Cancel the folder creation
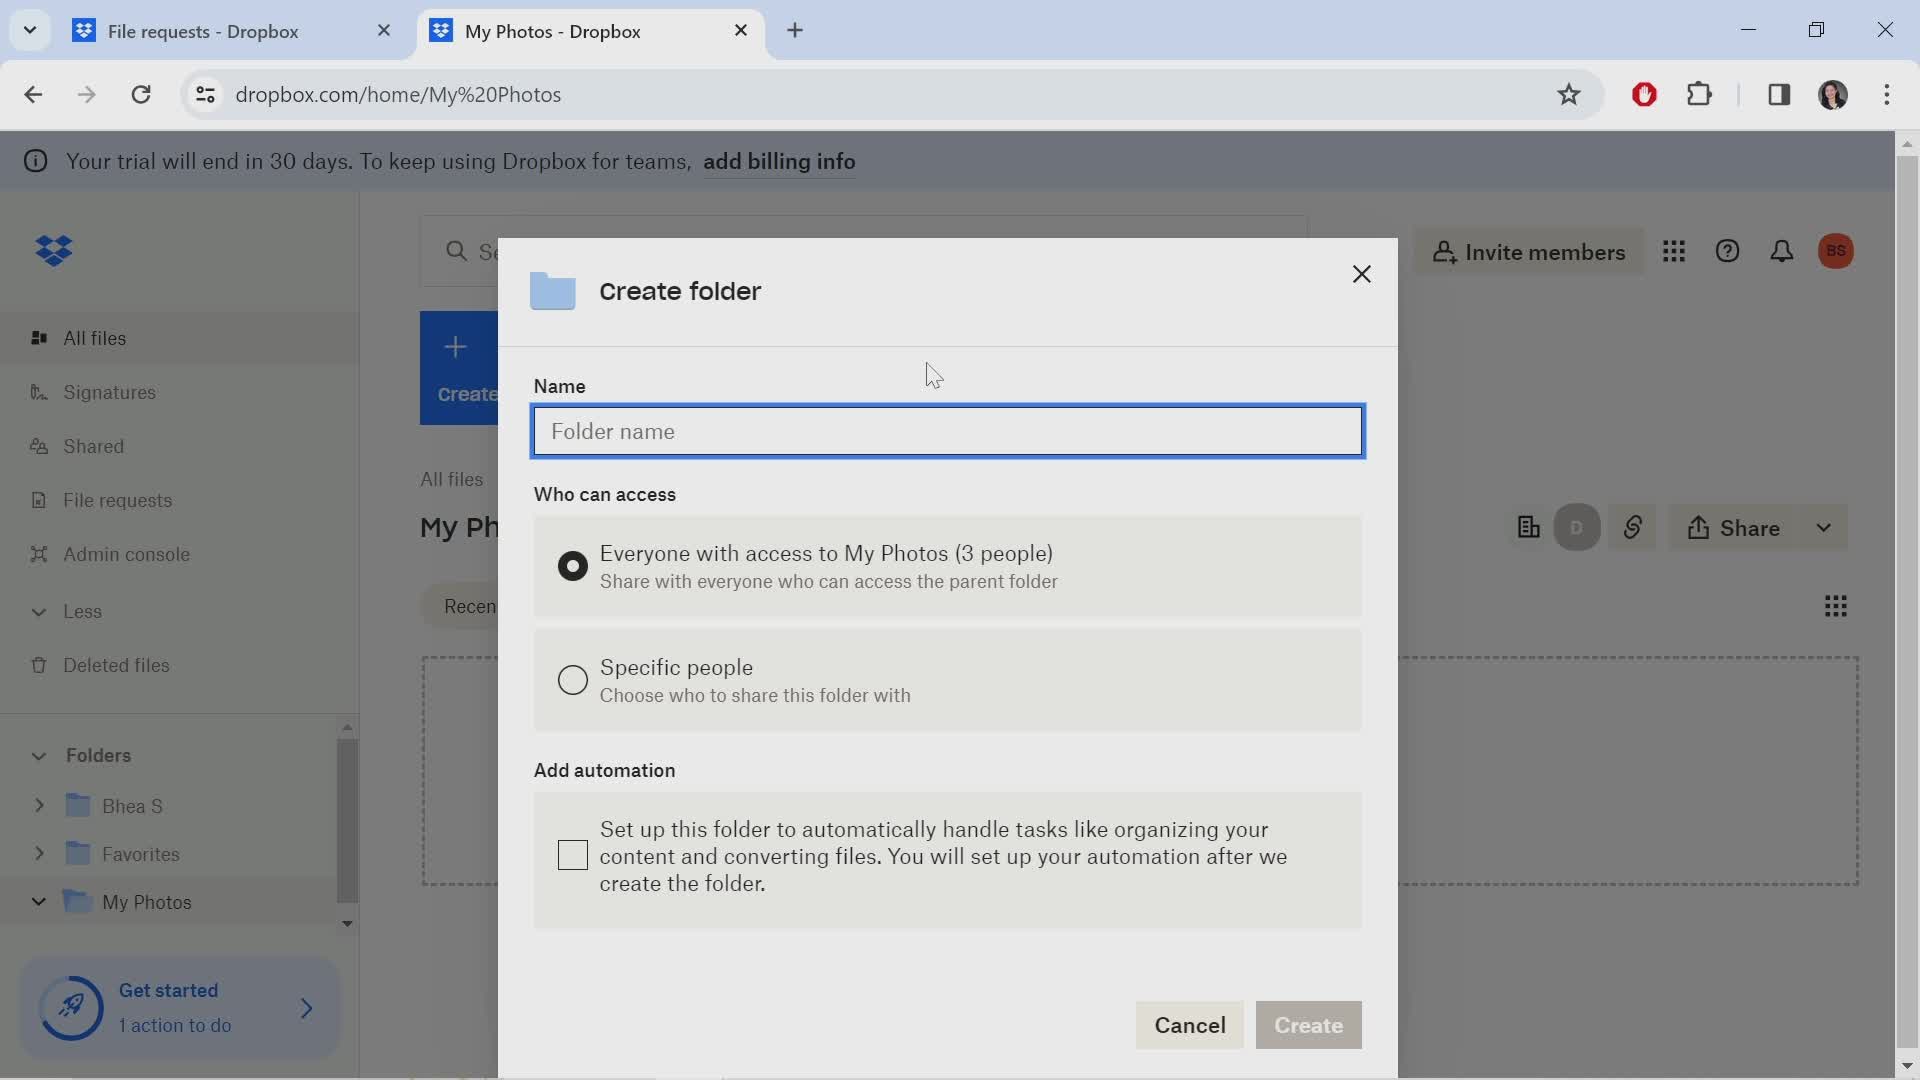The height and width of the screenshot is (1080, 1920). [x=1189, y=1025]
